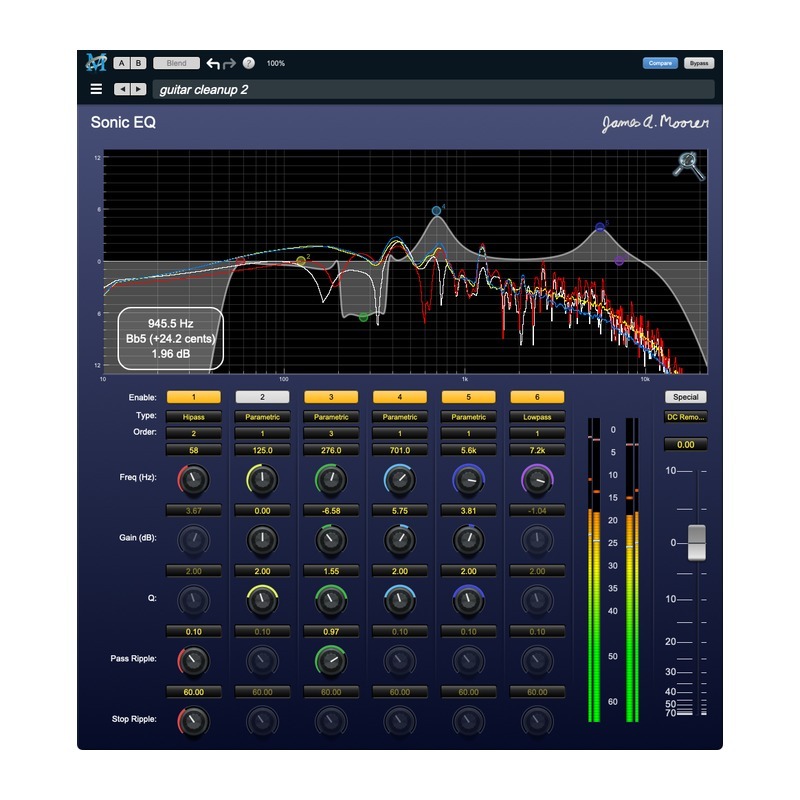This screenshot has width=800, height=800.
Task: Undo the last change
Action: point(213,63)
